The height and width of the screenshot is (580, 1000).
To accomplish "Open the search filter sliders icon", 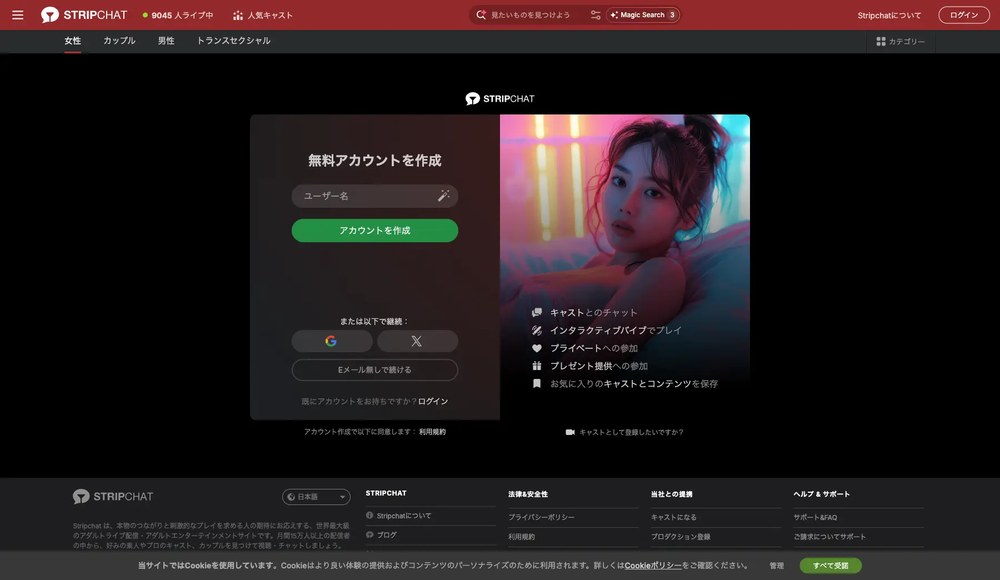I will (x=595, y=15).
